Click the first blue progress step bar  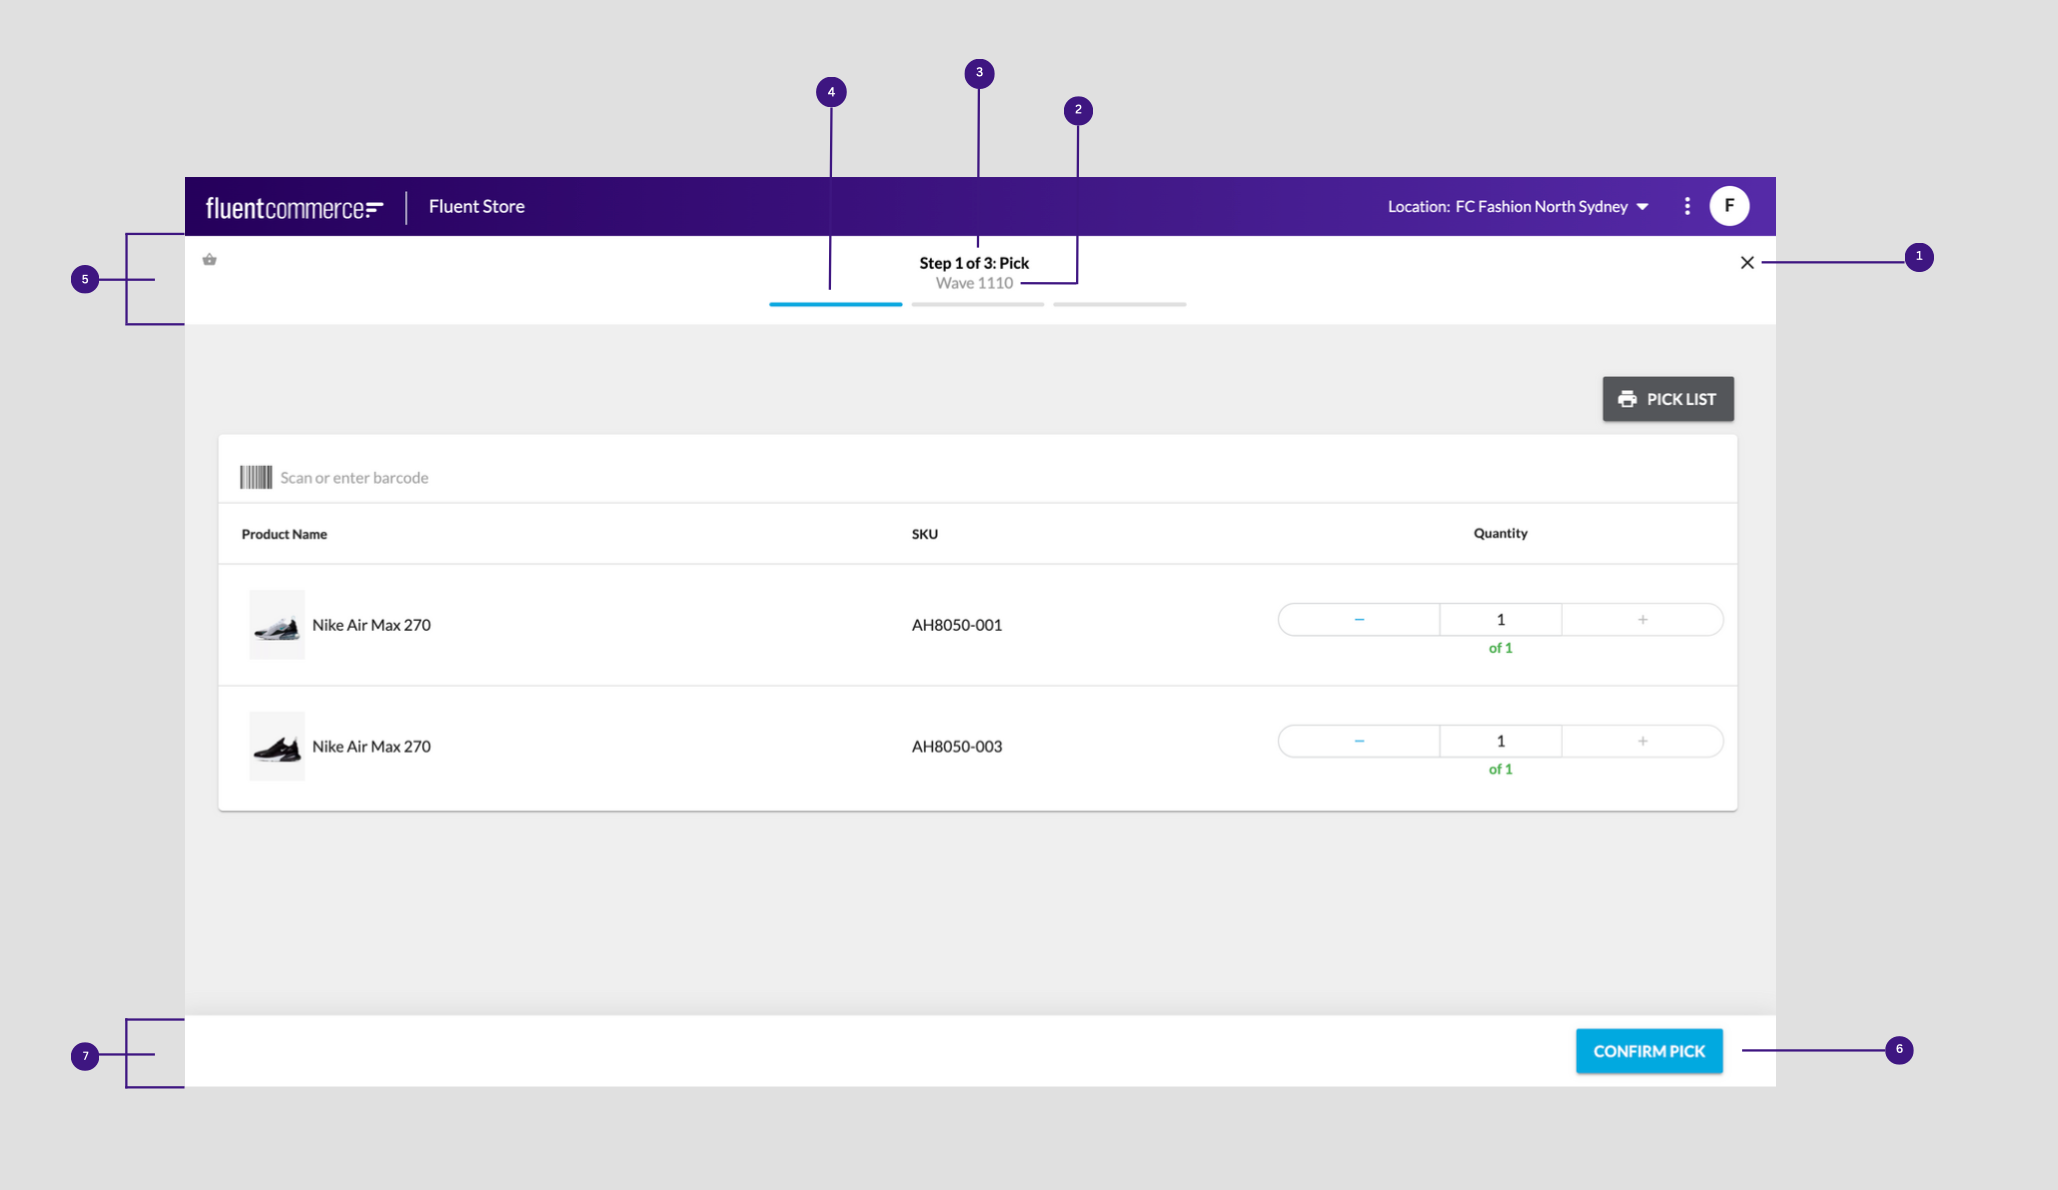(835, 304)
